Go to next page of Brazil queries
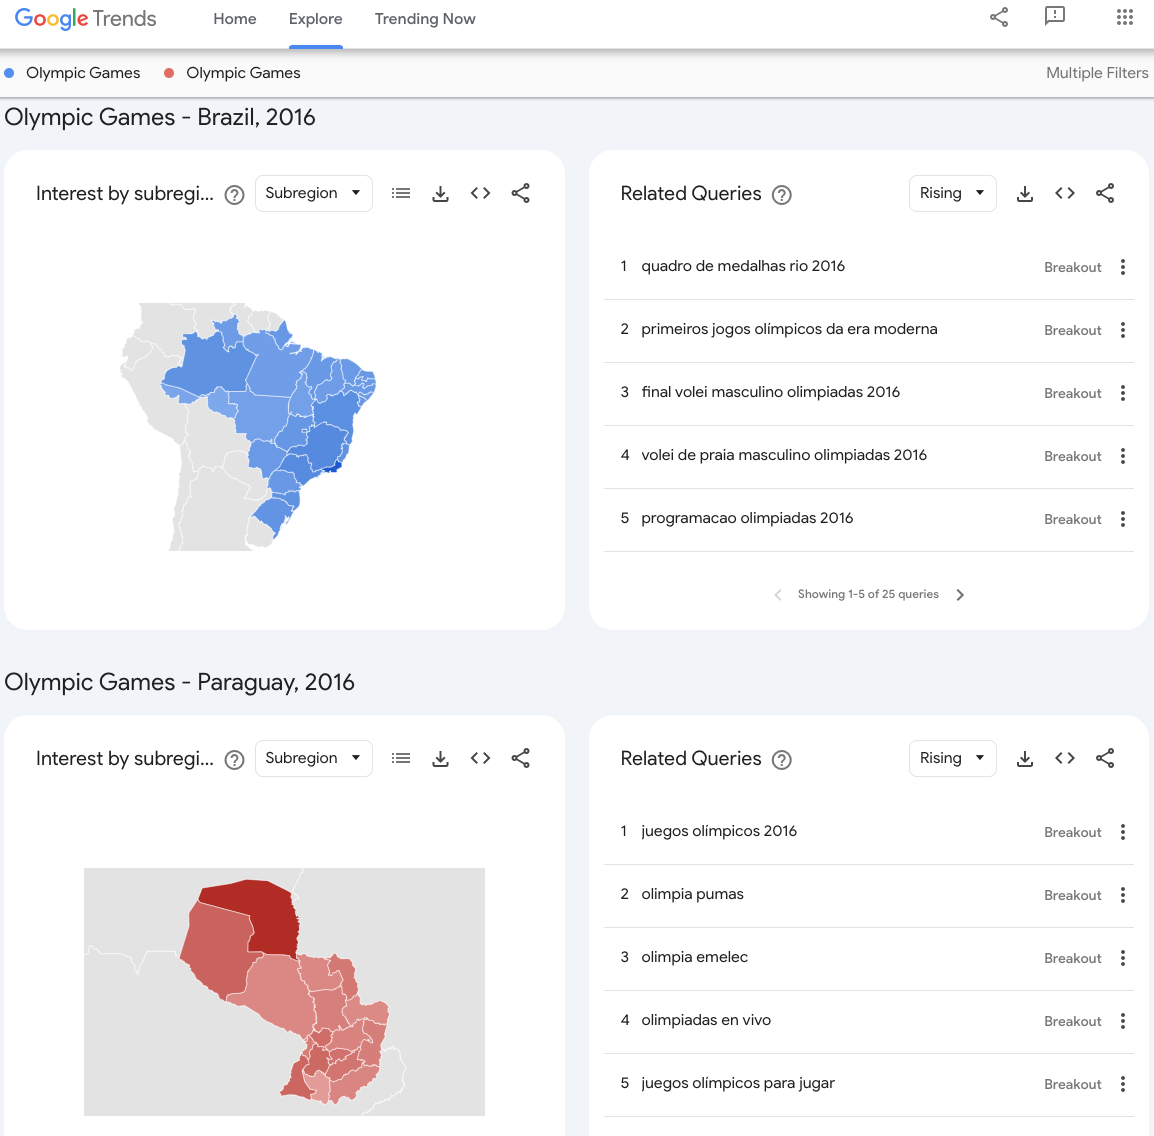The height and width of the screenshot is (1136, 1154). tap(960, 594)
